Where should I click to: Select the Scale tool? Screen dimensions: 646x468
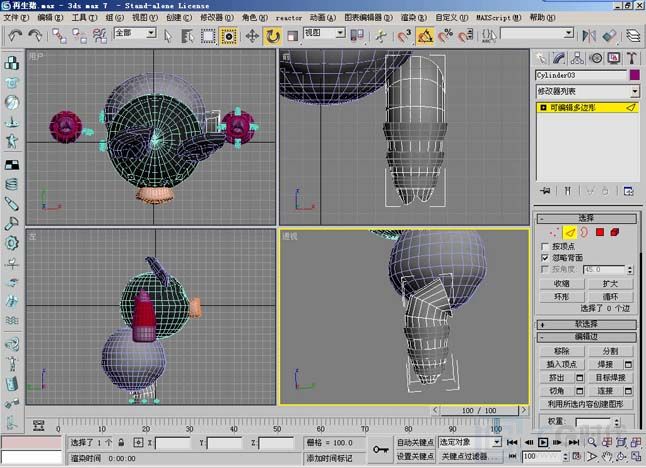pos(293,36)
